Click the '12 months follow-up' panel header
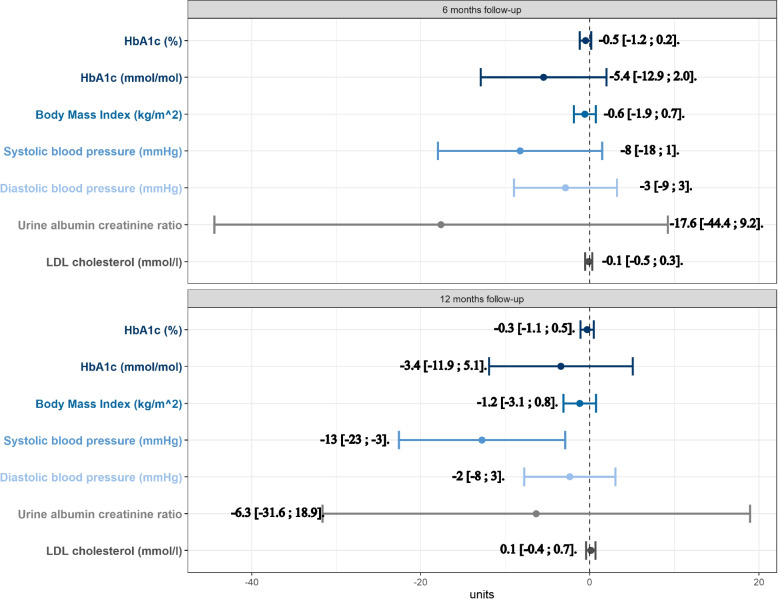The image size is (778, 599). pos(482,299)
